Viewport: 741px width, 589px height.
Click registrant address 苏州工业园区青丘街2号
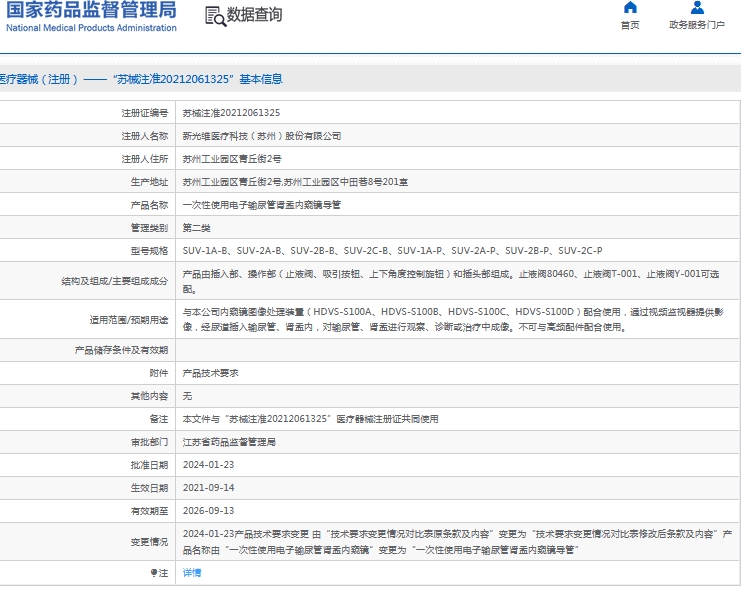[x=232, y=159]
